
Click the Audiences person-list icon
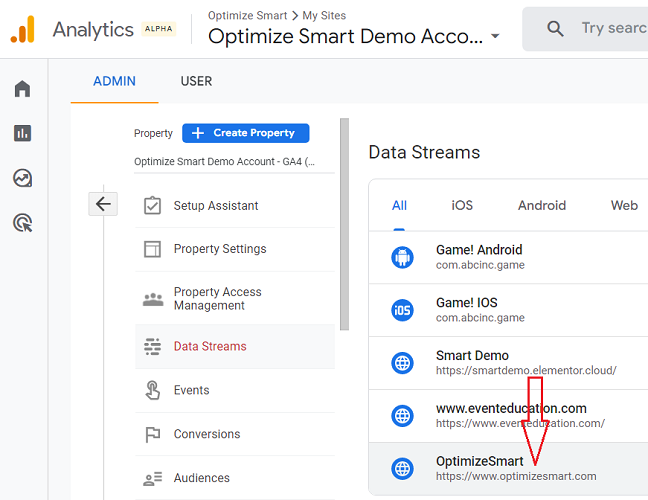[152, 478]
